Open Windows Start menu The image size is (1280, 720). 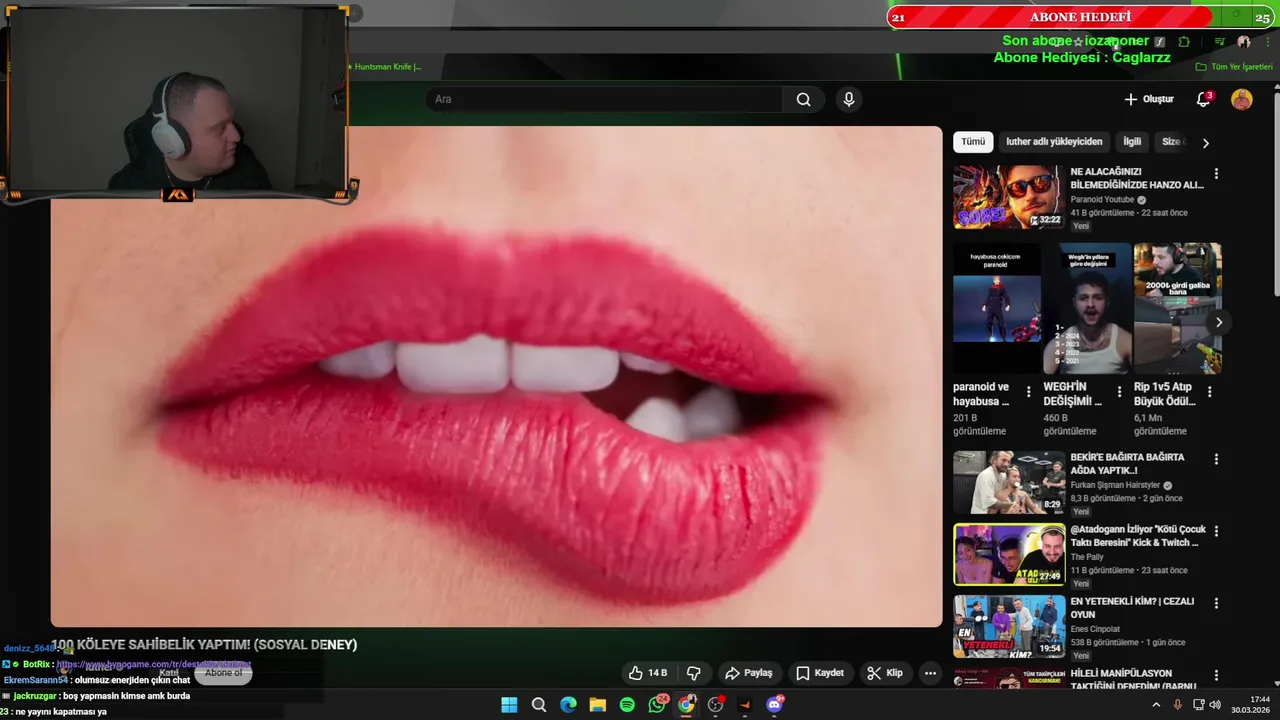point(509,705)
